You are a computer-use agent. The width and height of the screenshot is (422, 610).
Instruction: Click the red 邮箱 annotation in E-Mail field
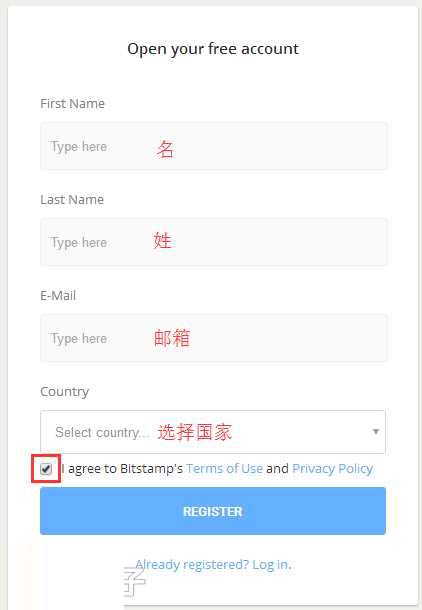[172, 338]
